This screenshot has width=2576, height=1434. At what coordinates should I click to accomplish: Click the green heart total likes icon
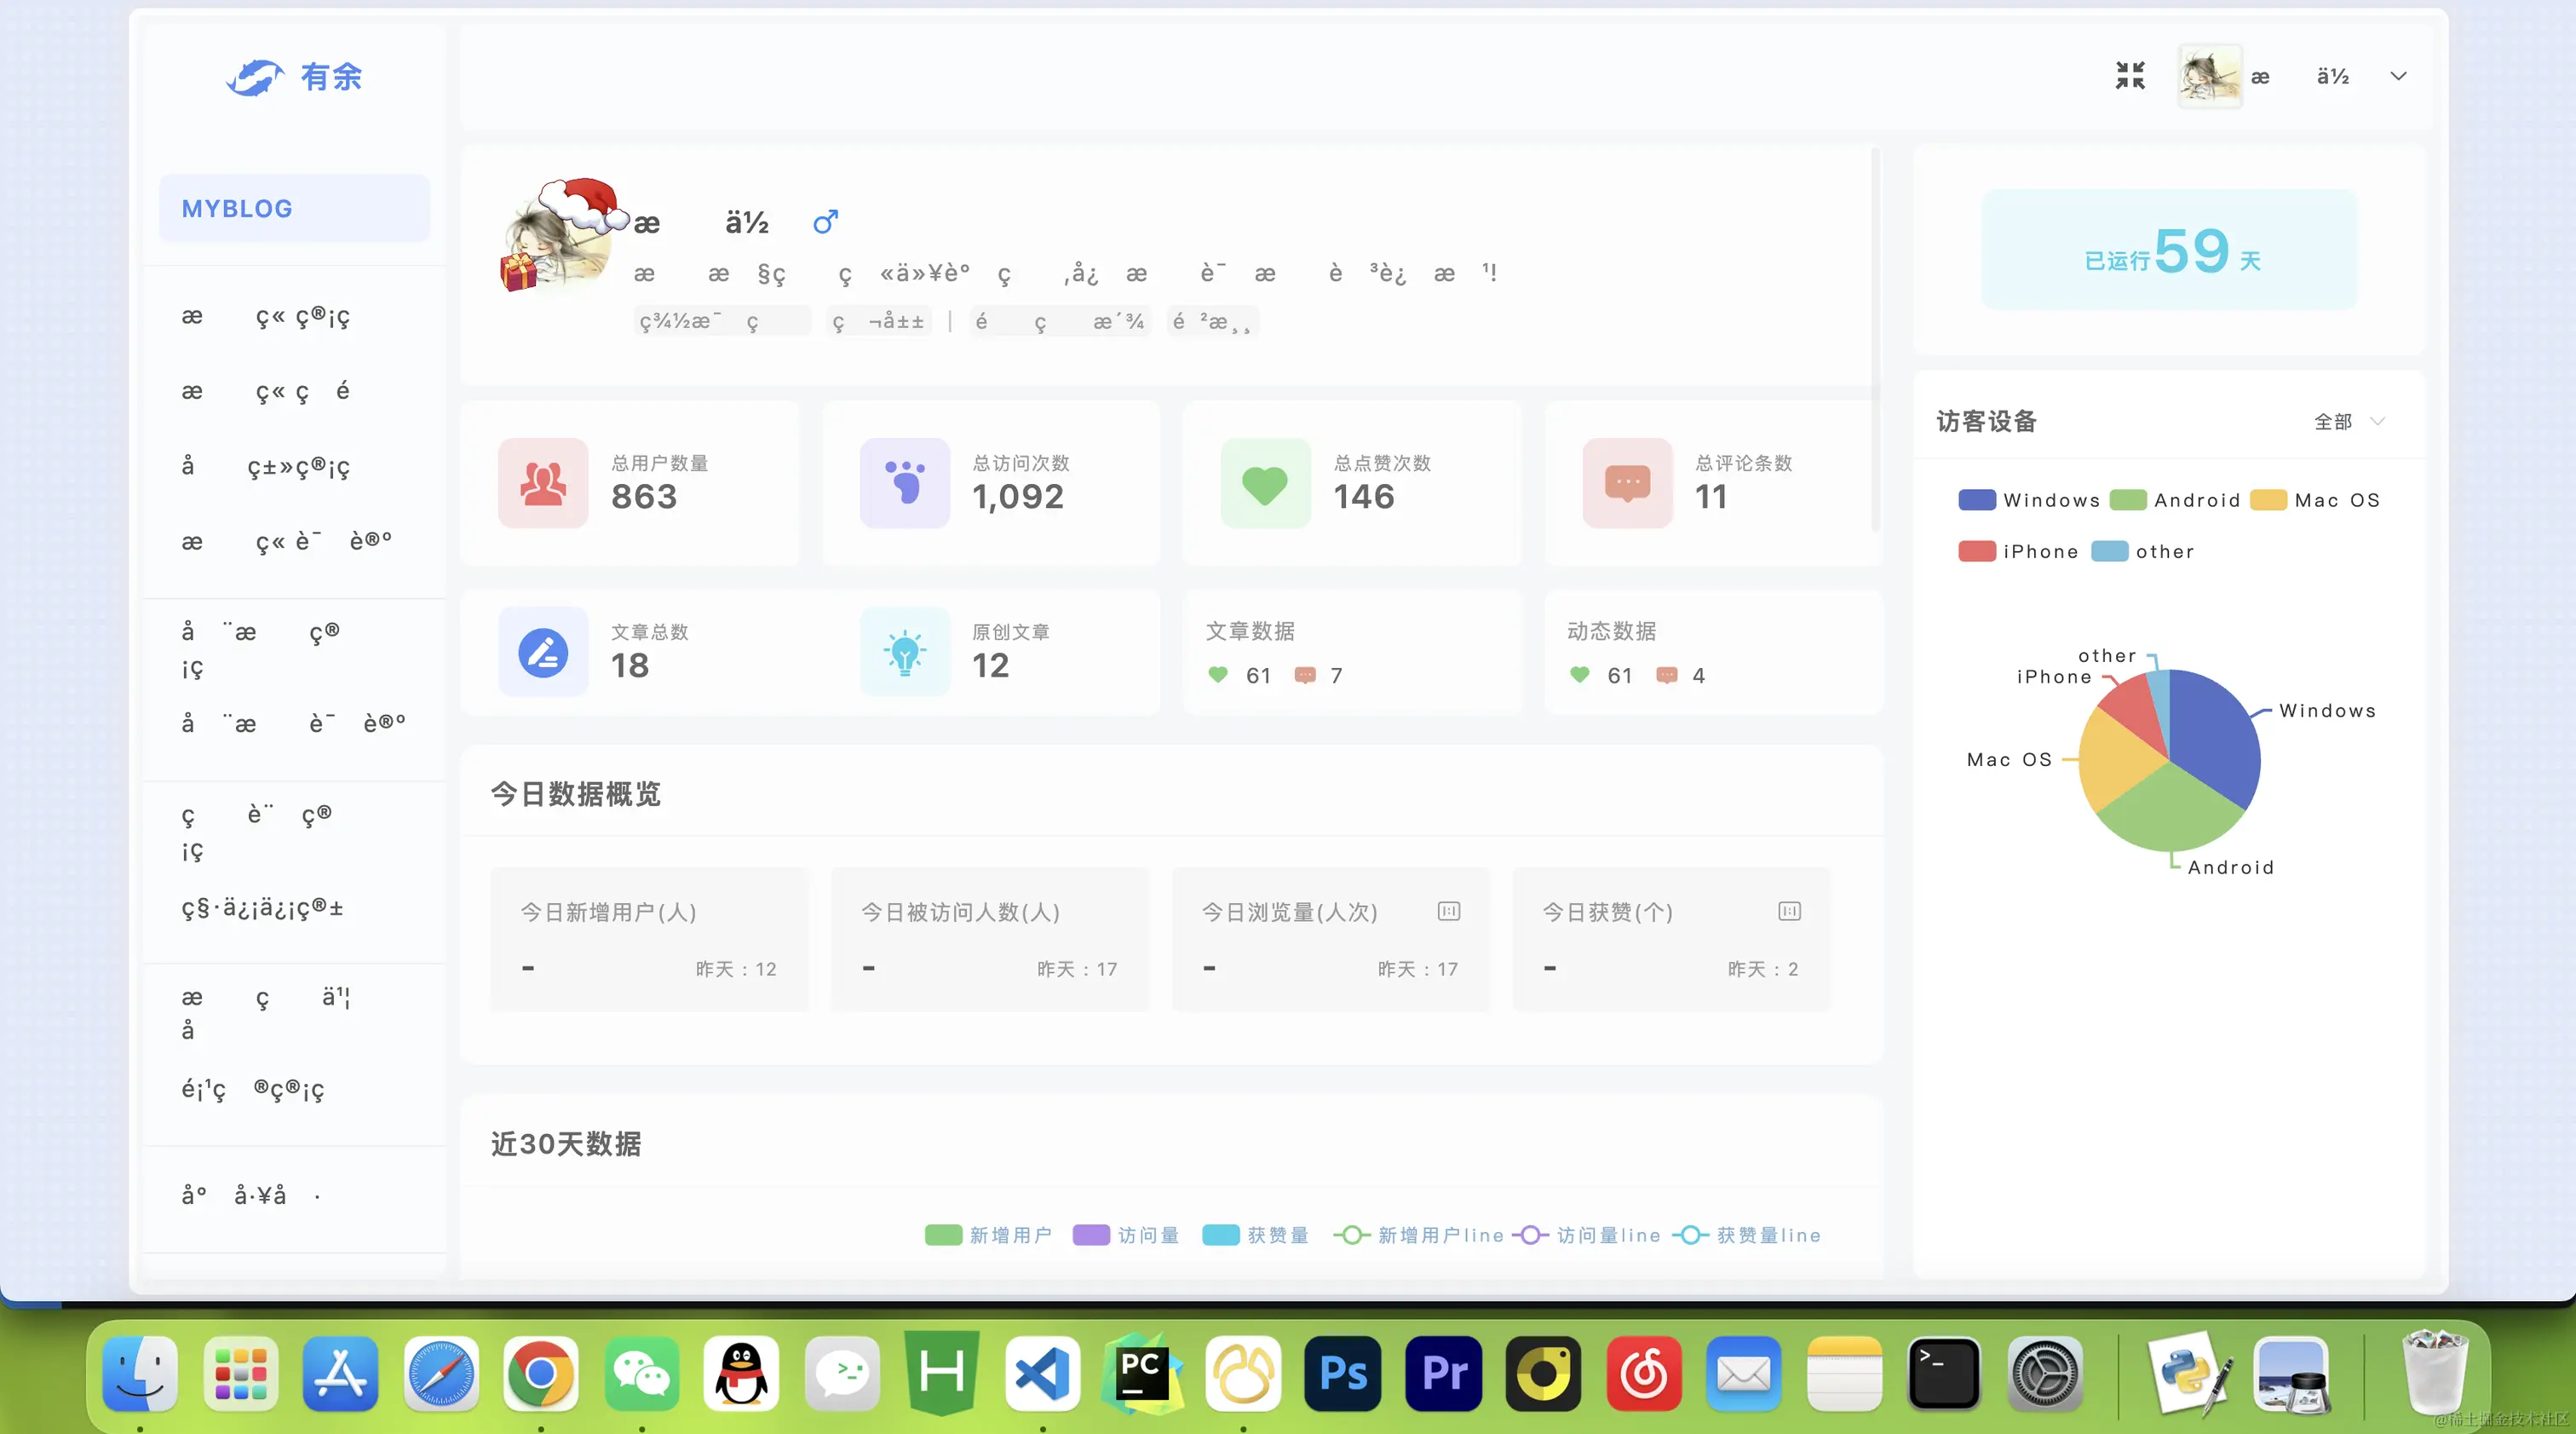tap(1265, 484)
